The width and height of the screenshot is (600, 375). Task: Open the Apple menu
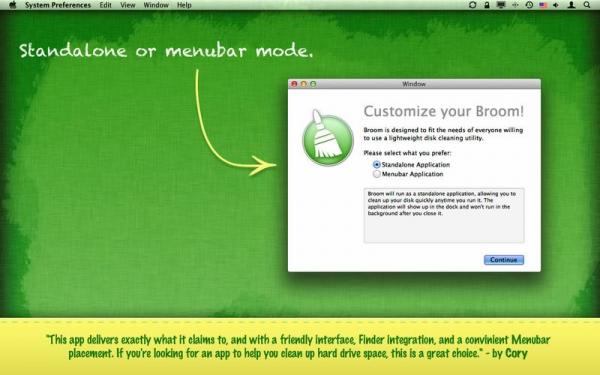12,5
